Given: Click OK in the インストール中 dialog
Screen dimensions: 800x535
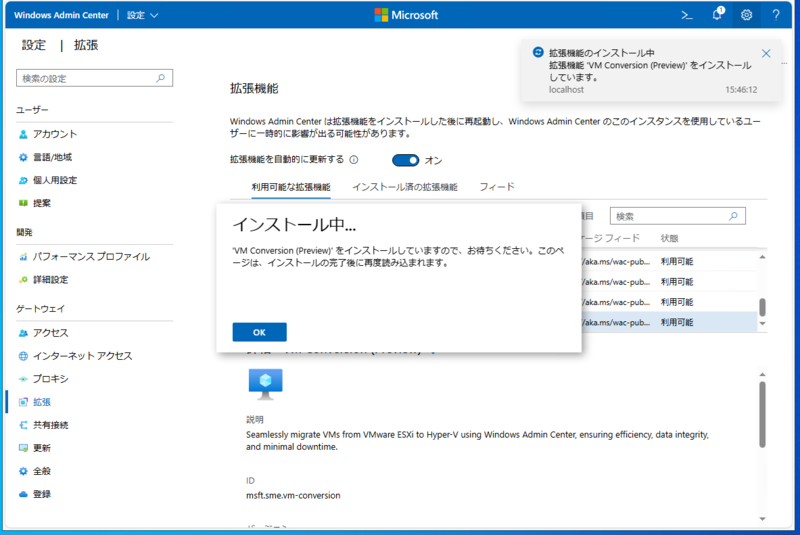Looking at the screenshot, I should pyautogui.click(x=259, y=332).
